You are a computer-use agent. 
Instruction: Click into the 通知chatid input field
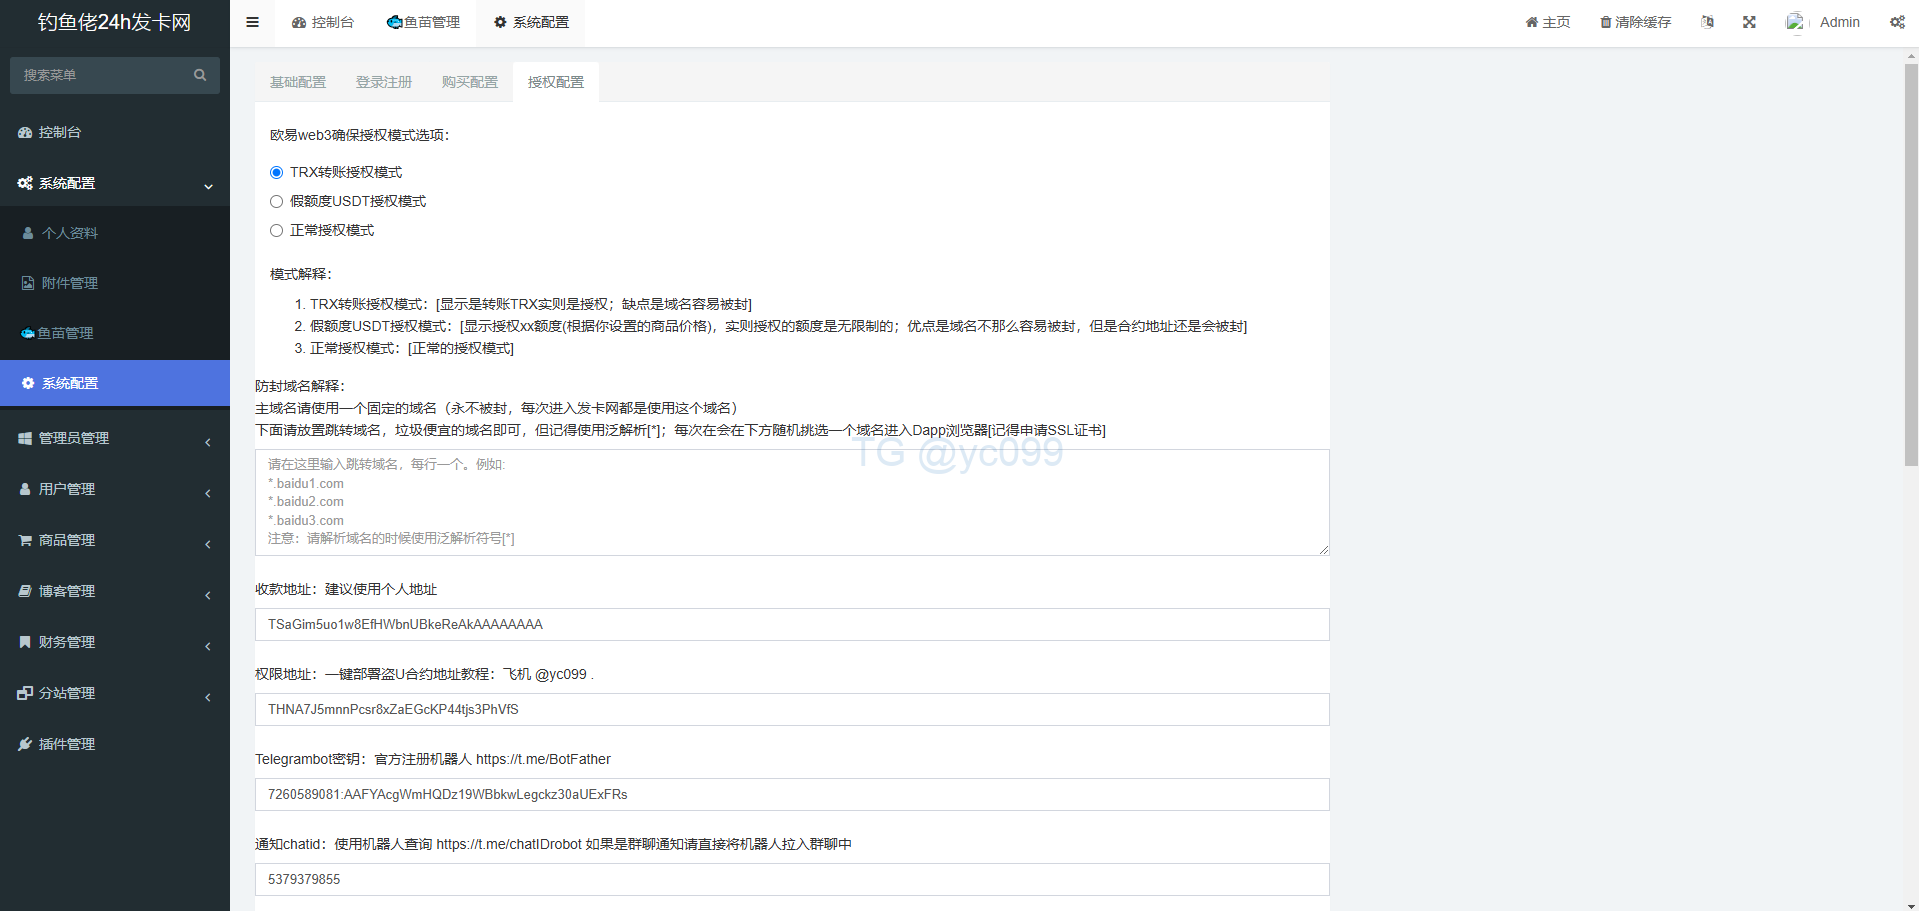(792, 879)
